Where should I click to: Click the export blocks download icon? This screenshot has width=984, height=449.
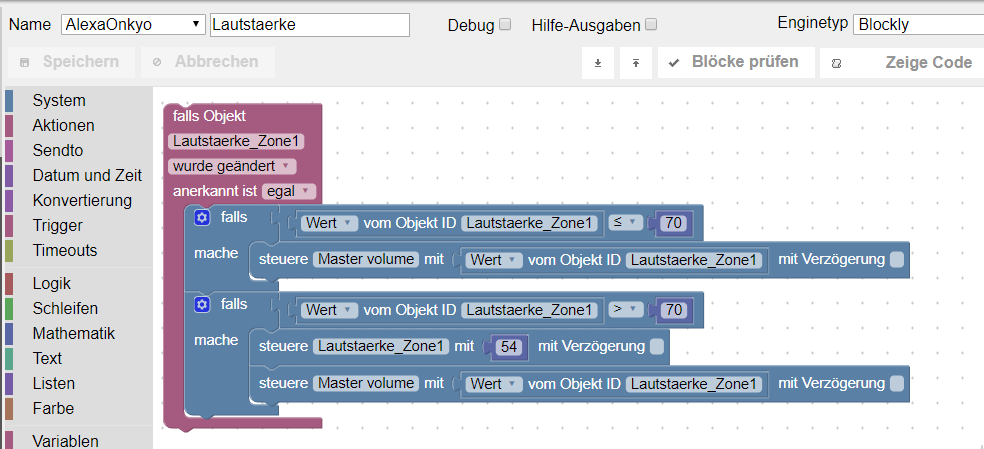(597, 63)
